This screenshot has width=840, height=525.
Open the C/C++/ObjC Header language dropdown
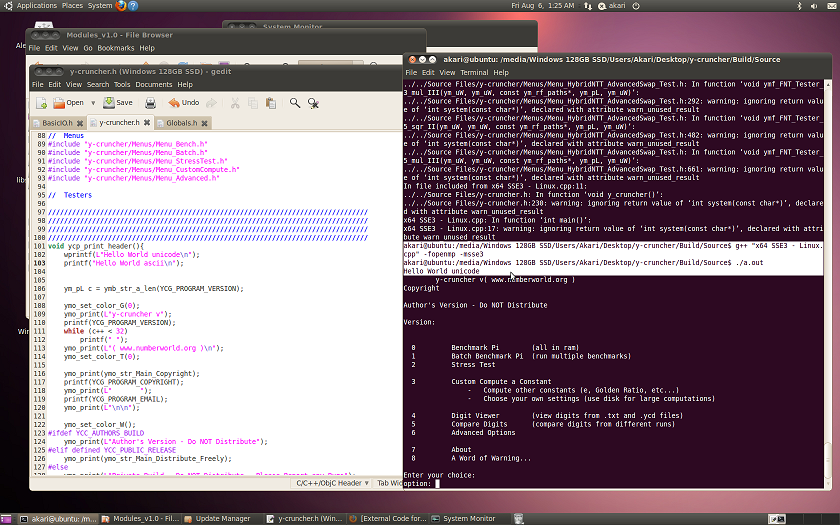pyautogui.click(x=330, y=483)
